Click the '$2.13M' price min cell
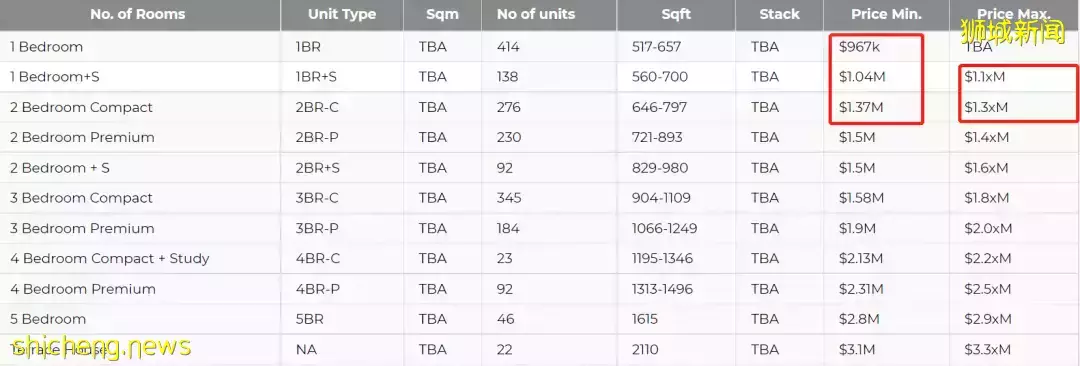 pyautogui.click(x=861, y=258)
